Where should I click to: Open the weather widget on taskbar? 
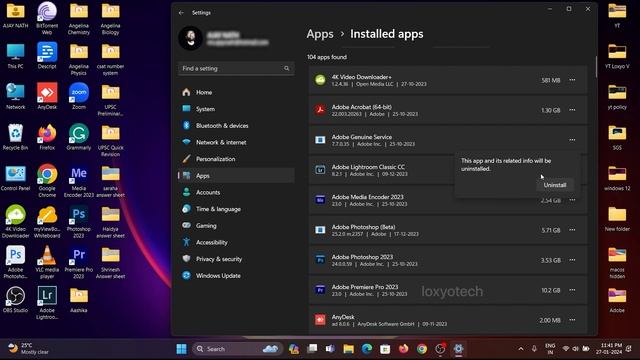[29, 349]
